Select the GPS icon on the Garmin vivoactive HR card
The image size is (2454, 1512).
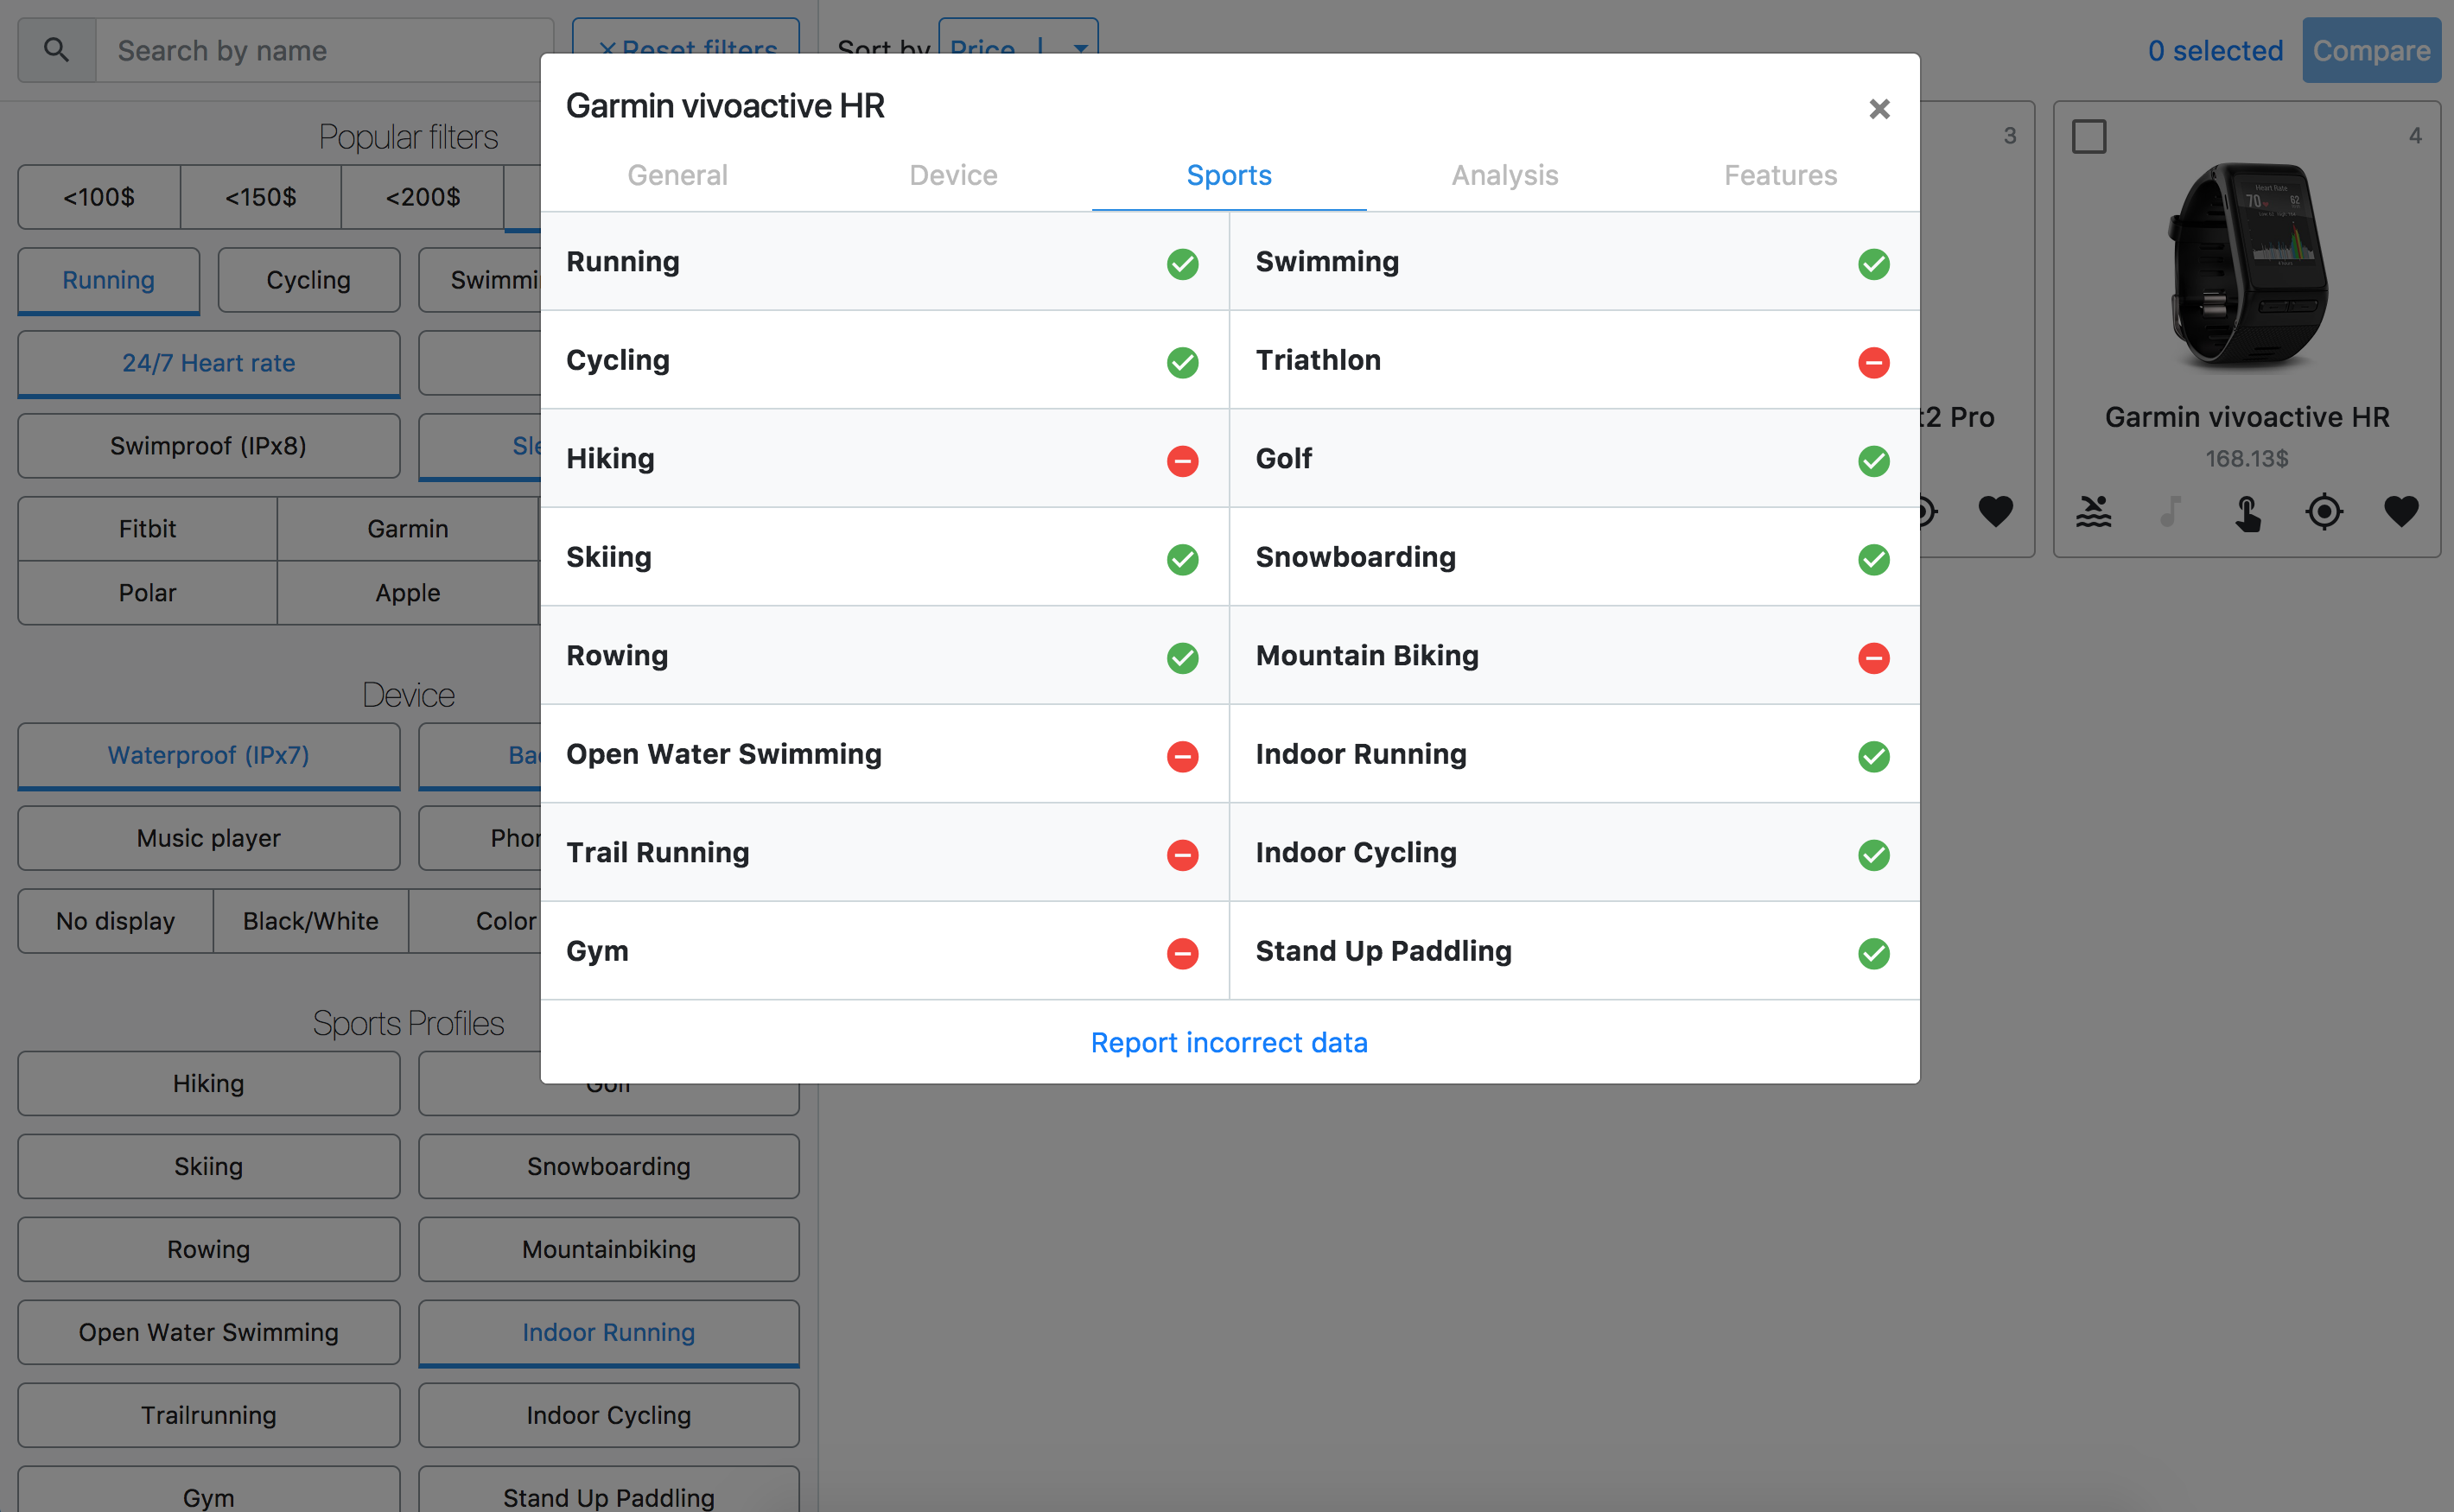click(2325, 512)
